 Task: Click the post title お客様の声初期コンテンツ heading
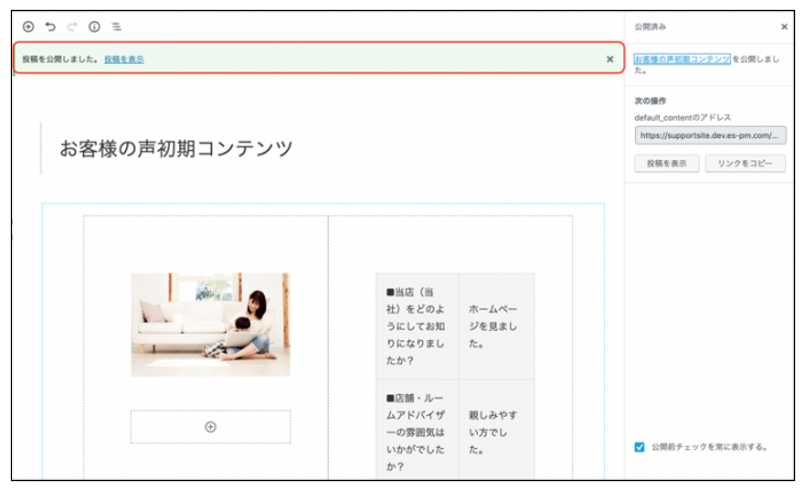point(176,149)
